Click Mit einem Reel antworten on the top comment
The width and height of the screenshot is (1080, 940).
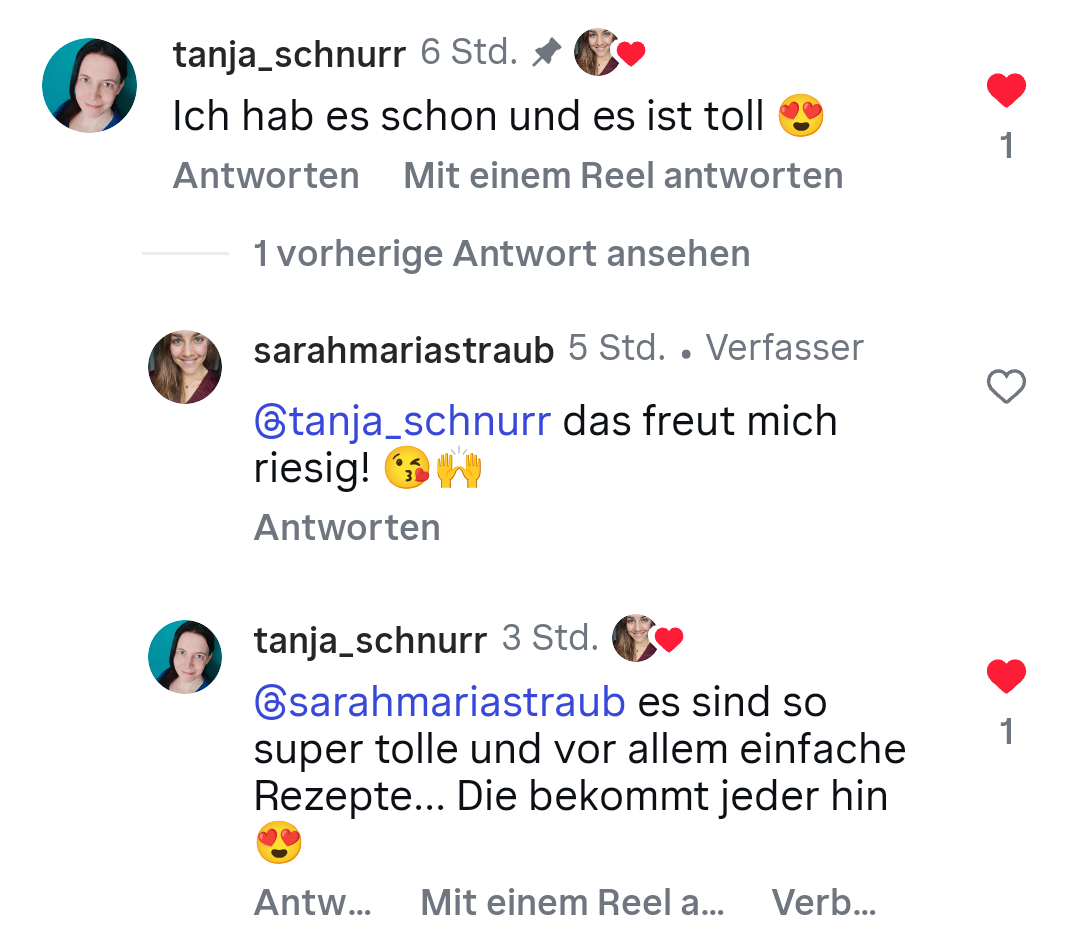(623, 176)
